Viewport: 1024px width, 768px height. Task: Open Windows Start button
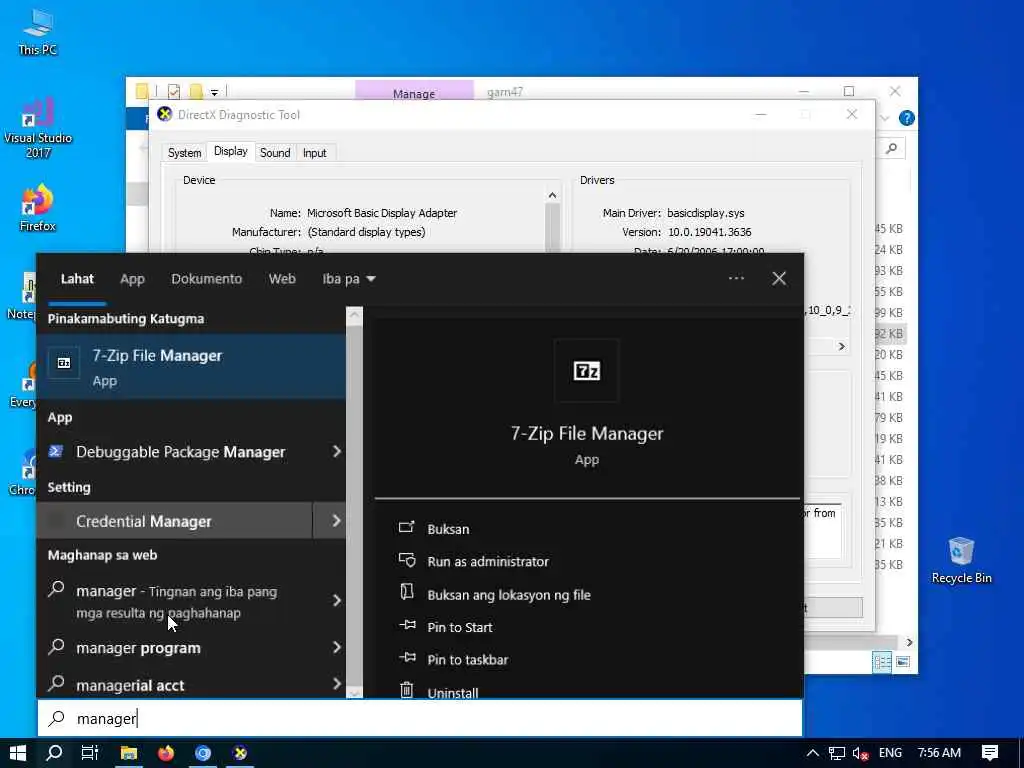(x=18, y=753)
